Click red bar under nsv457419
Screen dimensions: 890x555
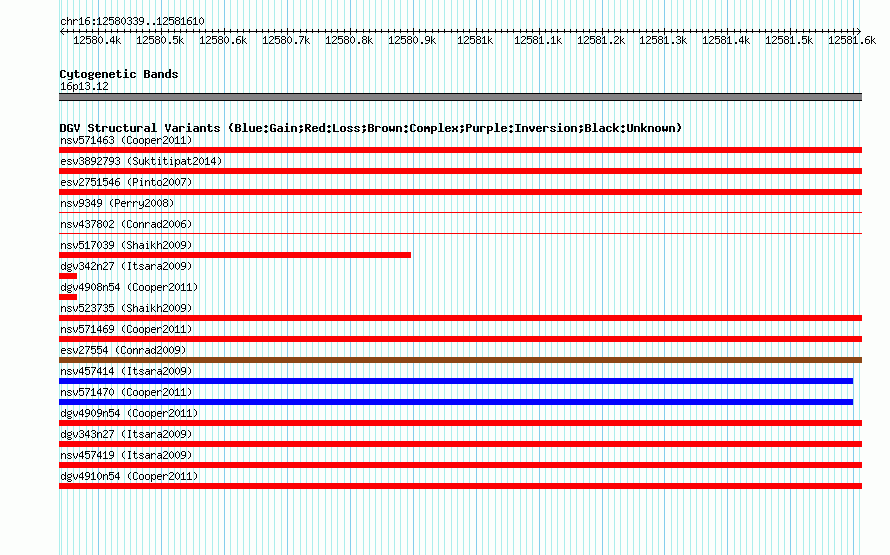click(460, 465)
